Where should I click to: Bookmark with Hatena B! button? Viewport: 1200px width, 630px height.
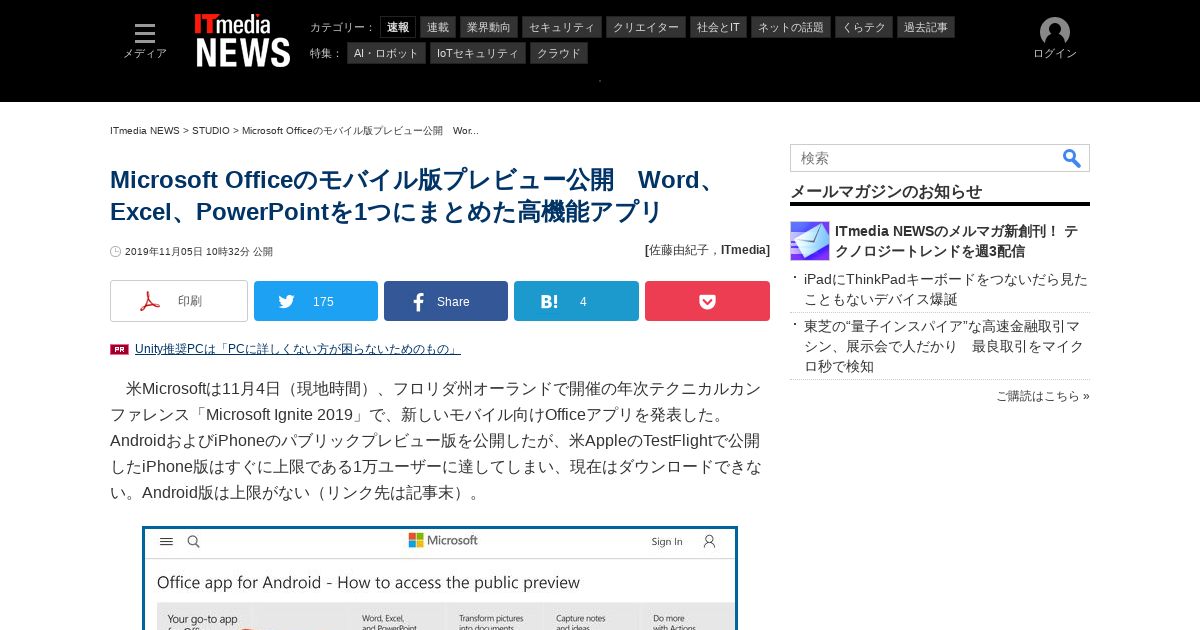pyautogui.click(x=576, y=301)
